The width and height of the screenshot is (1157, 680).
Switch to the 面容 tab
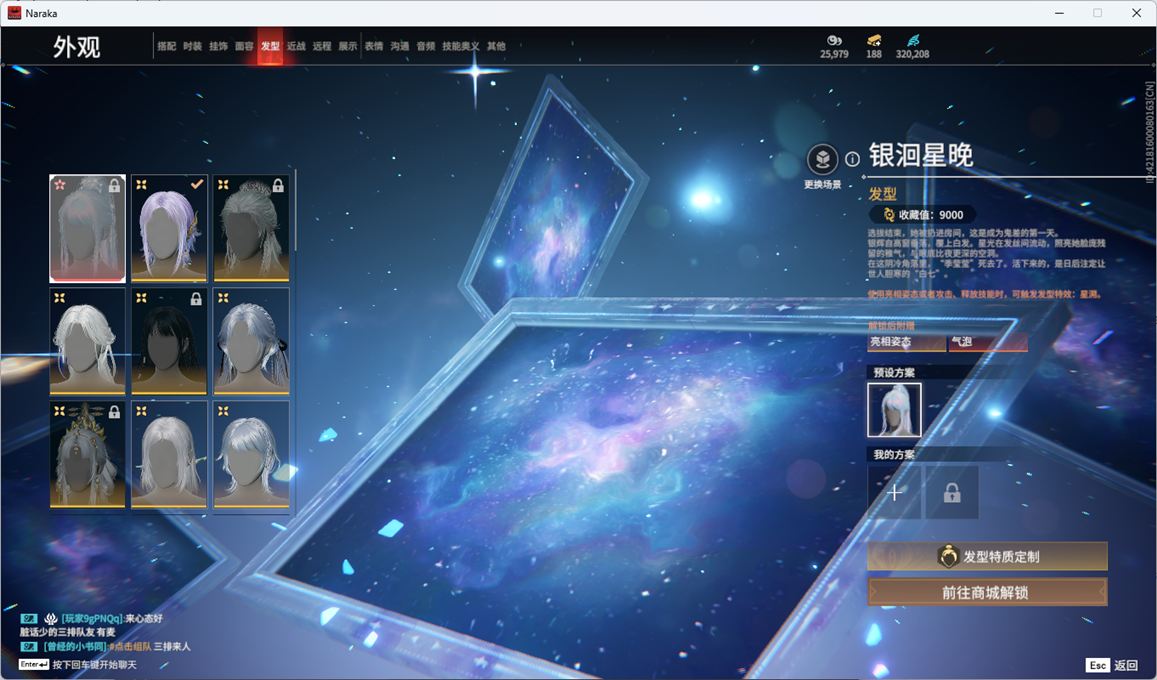244,46
